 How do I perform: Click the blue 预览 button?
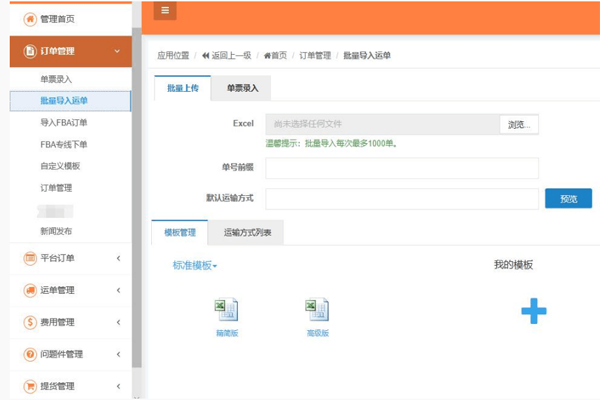(568, 199)
